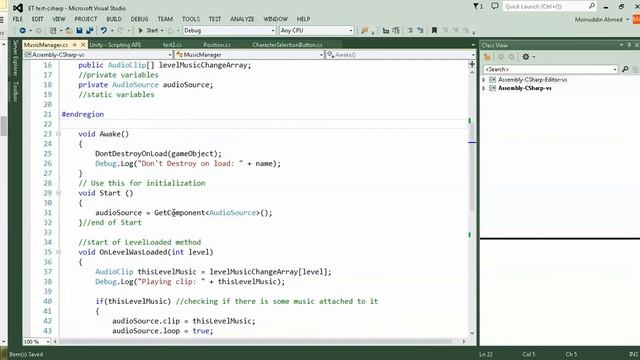Click the Start debugging button
The image size is (640, 360).
[148, 31]
